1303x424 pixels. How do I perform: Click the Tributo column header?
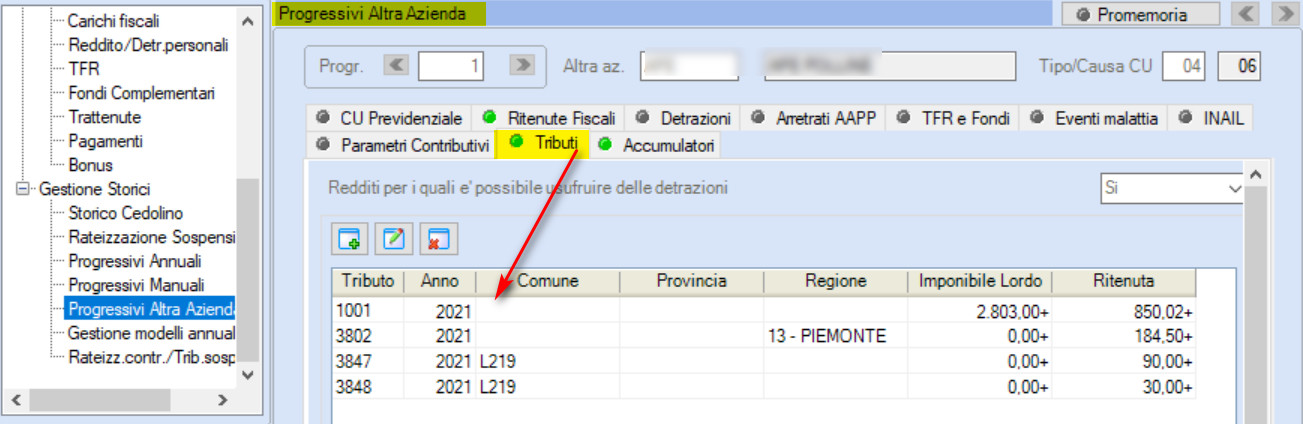(368, 281)
